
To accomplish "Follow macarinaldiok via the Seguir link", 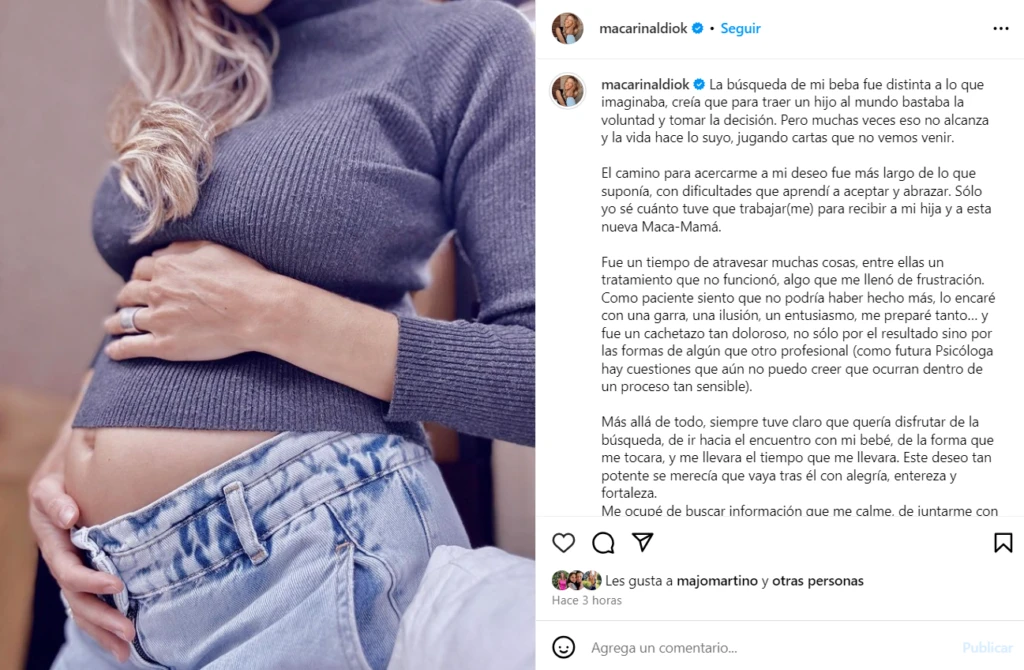I will click(x=740, y=28).
